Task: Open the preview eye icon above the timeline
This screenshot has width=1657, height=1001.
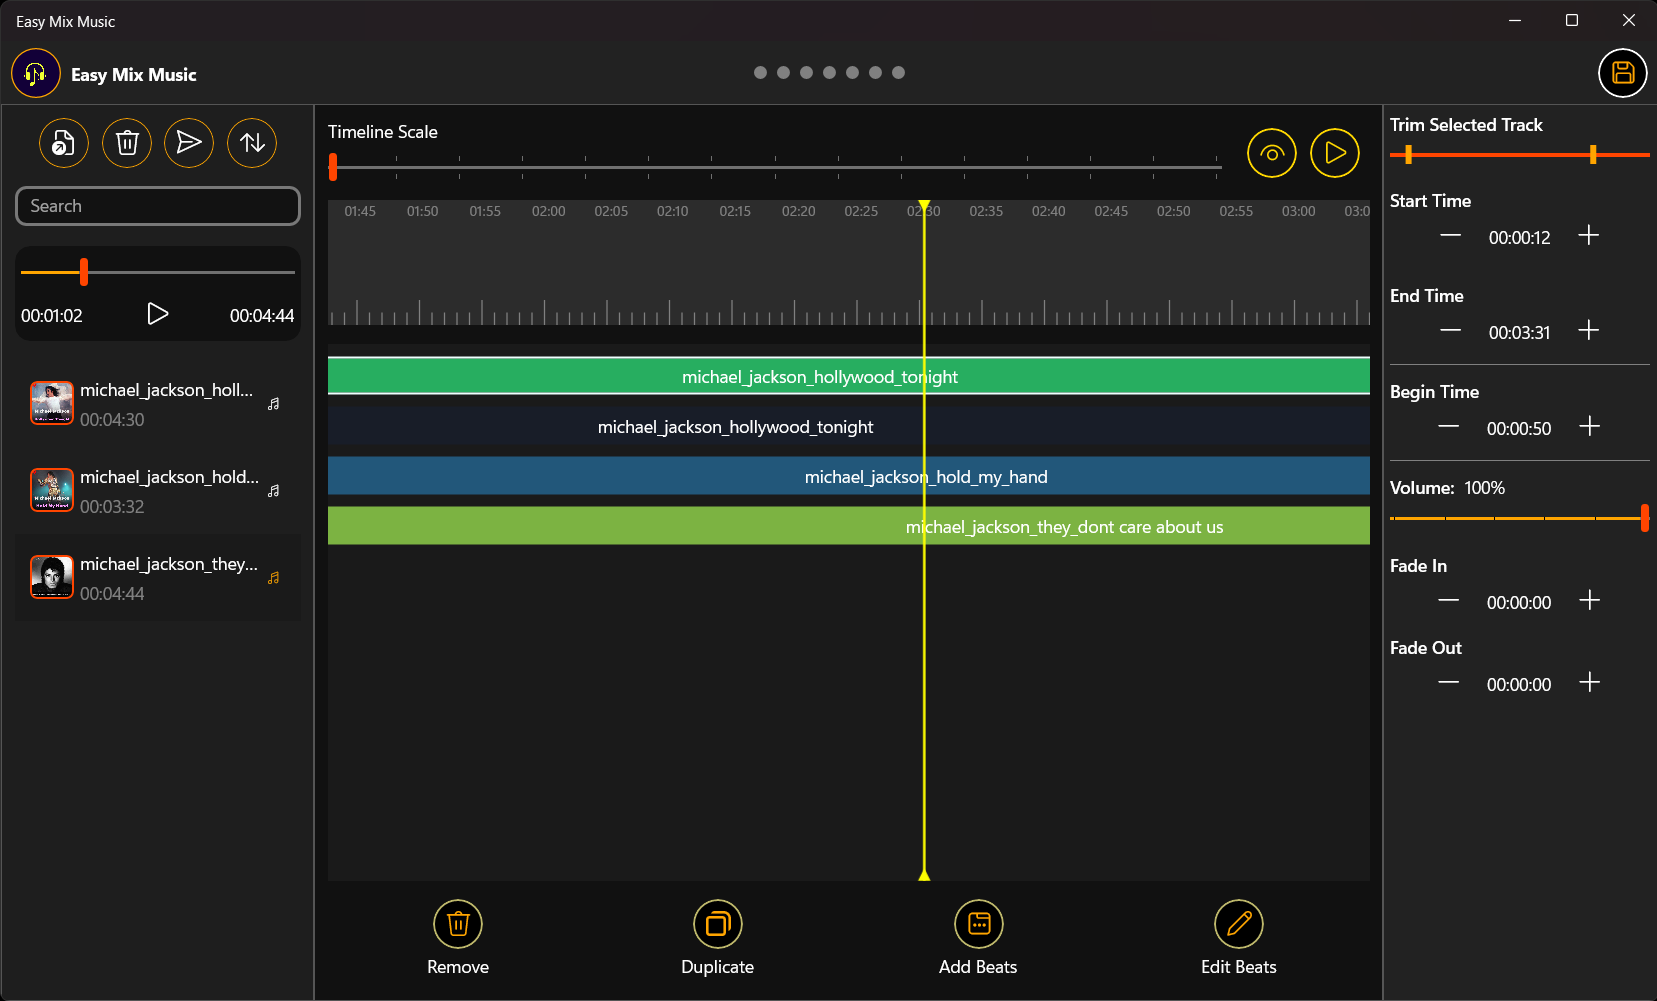Action: [x=1271, y=152]
